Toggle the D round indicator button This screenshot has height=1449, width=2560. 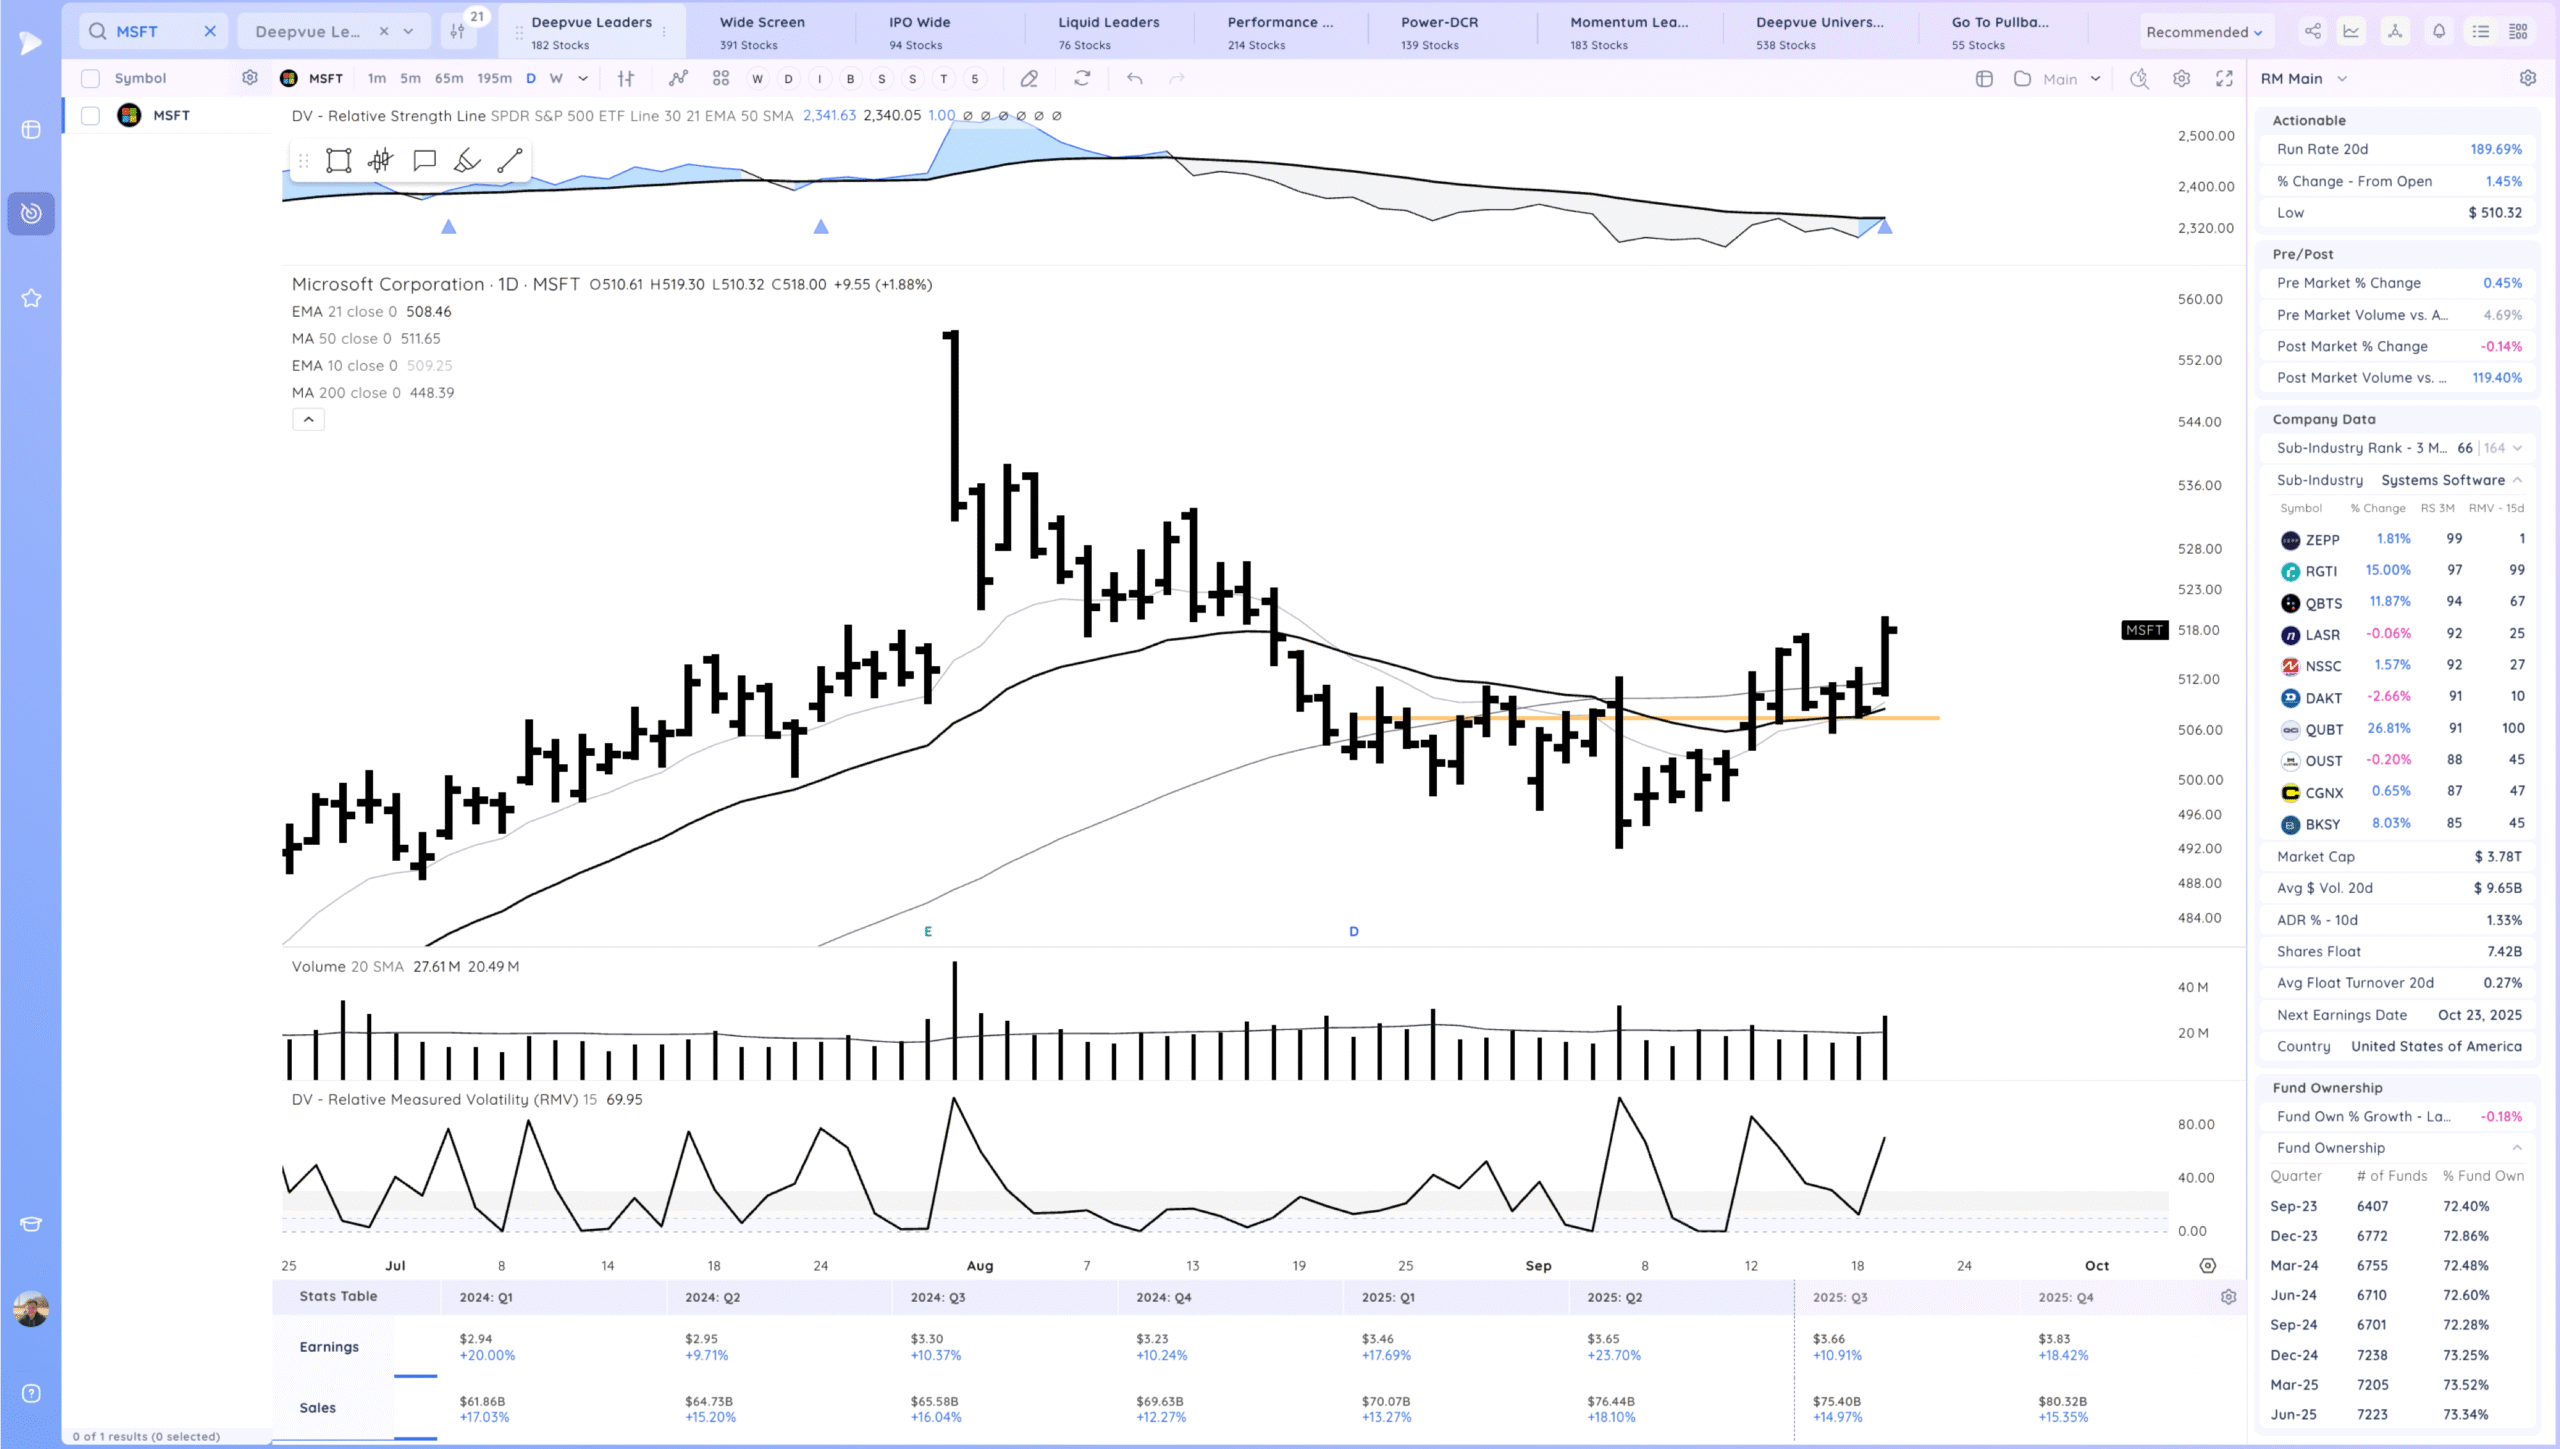pos(788,78)
